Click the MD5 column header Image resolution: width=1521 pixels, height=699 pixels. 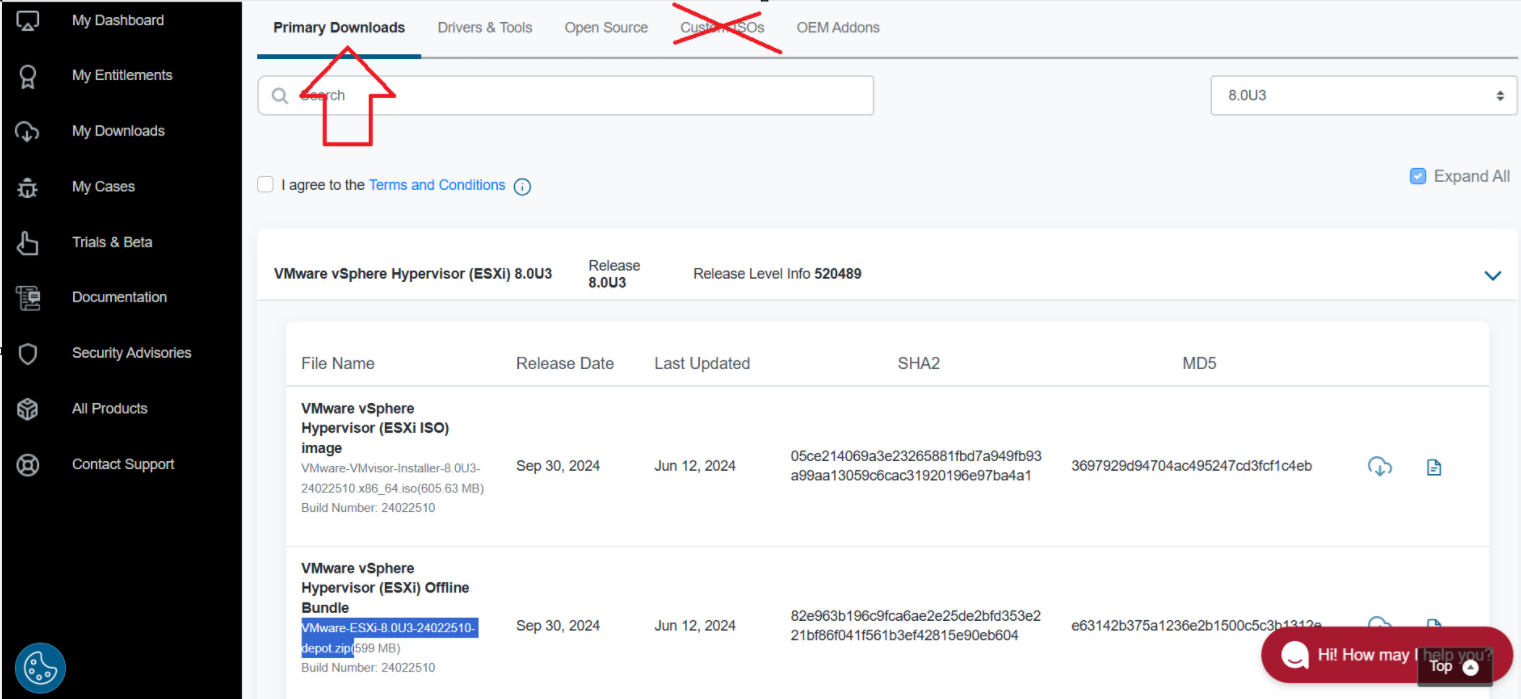point(1199,364)
